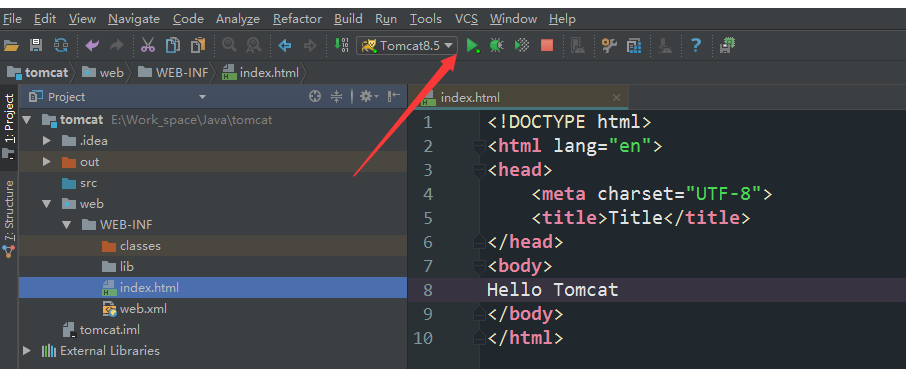Screen dimensions: 906x369
Task: Open the 7: Structure side tool tab
Action: (9, 218)
